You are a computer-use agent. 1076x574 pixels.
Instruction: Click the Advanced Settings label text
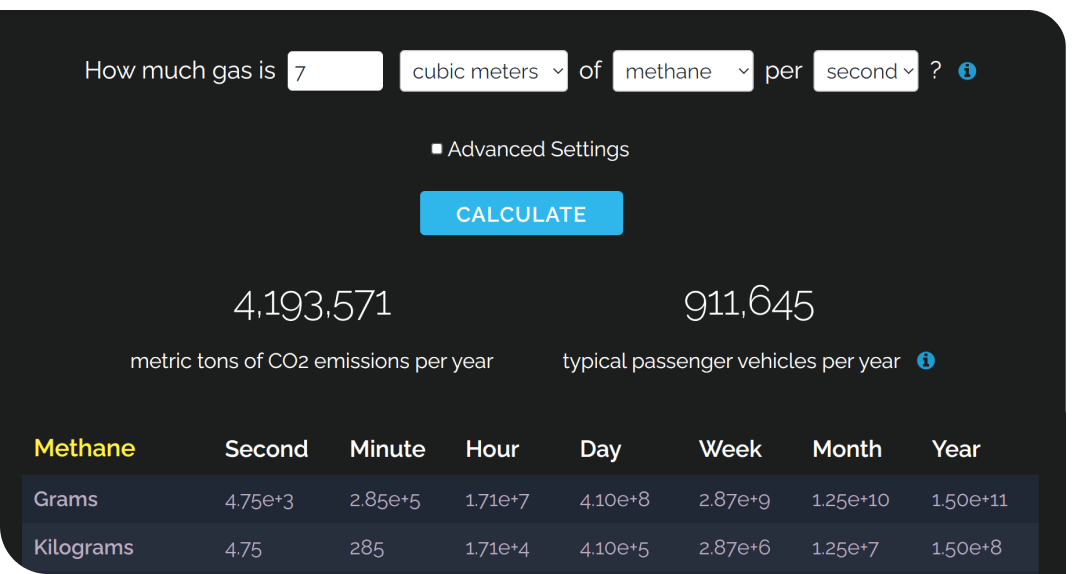[x=538, y=150]
